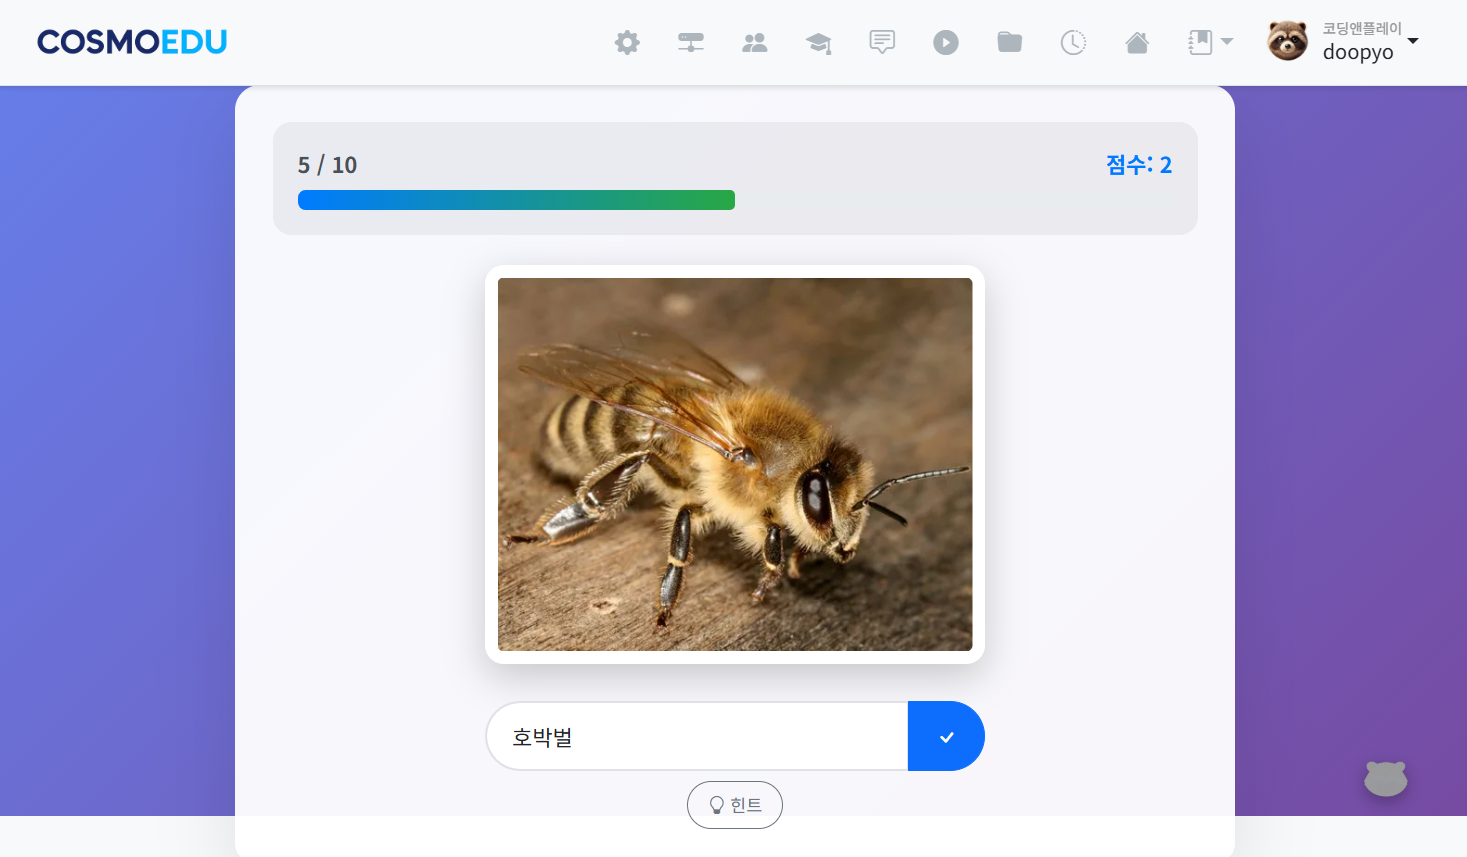This screenshot has height=857, width=1467.
Task: Click the bee quiz image
Action: (735, 465)
